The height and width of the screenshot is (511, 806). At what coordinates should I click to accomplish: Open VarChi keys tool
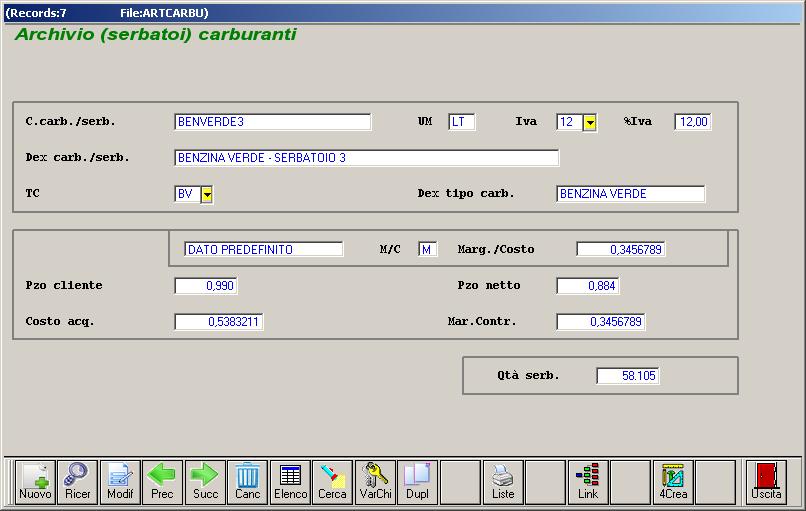(x=375, y=482)
